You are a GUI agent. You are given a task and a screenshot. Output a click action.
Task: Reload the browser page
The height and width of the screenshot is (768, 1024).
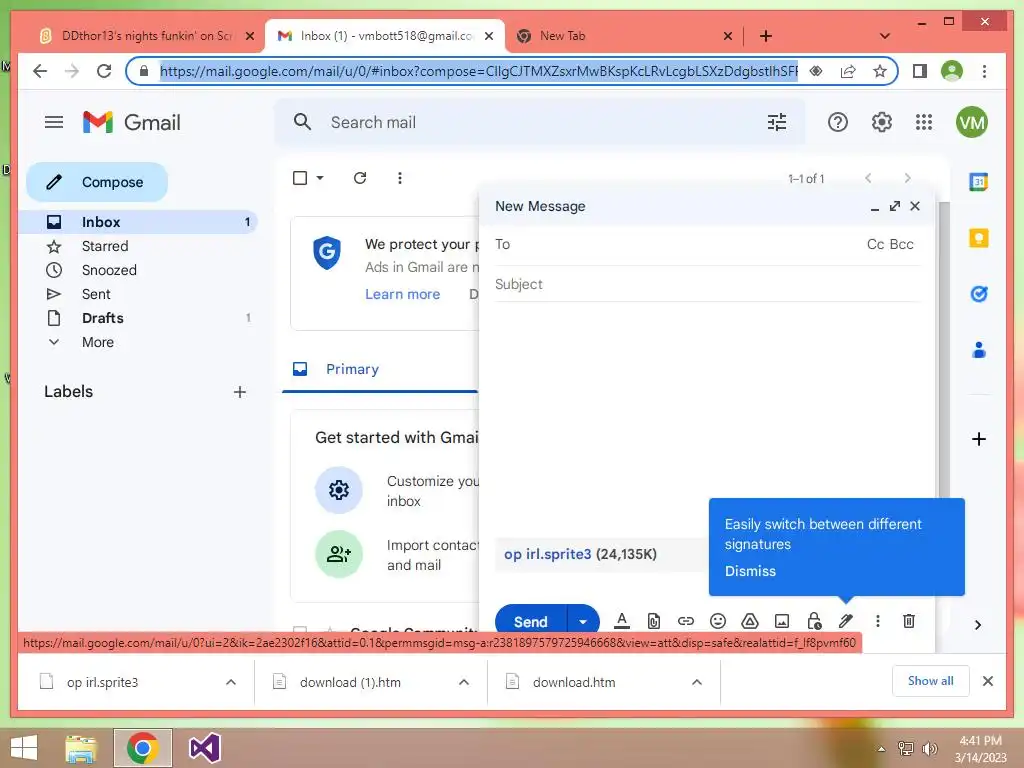[104, 71]
